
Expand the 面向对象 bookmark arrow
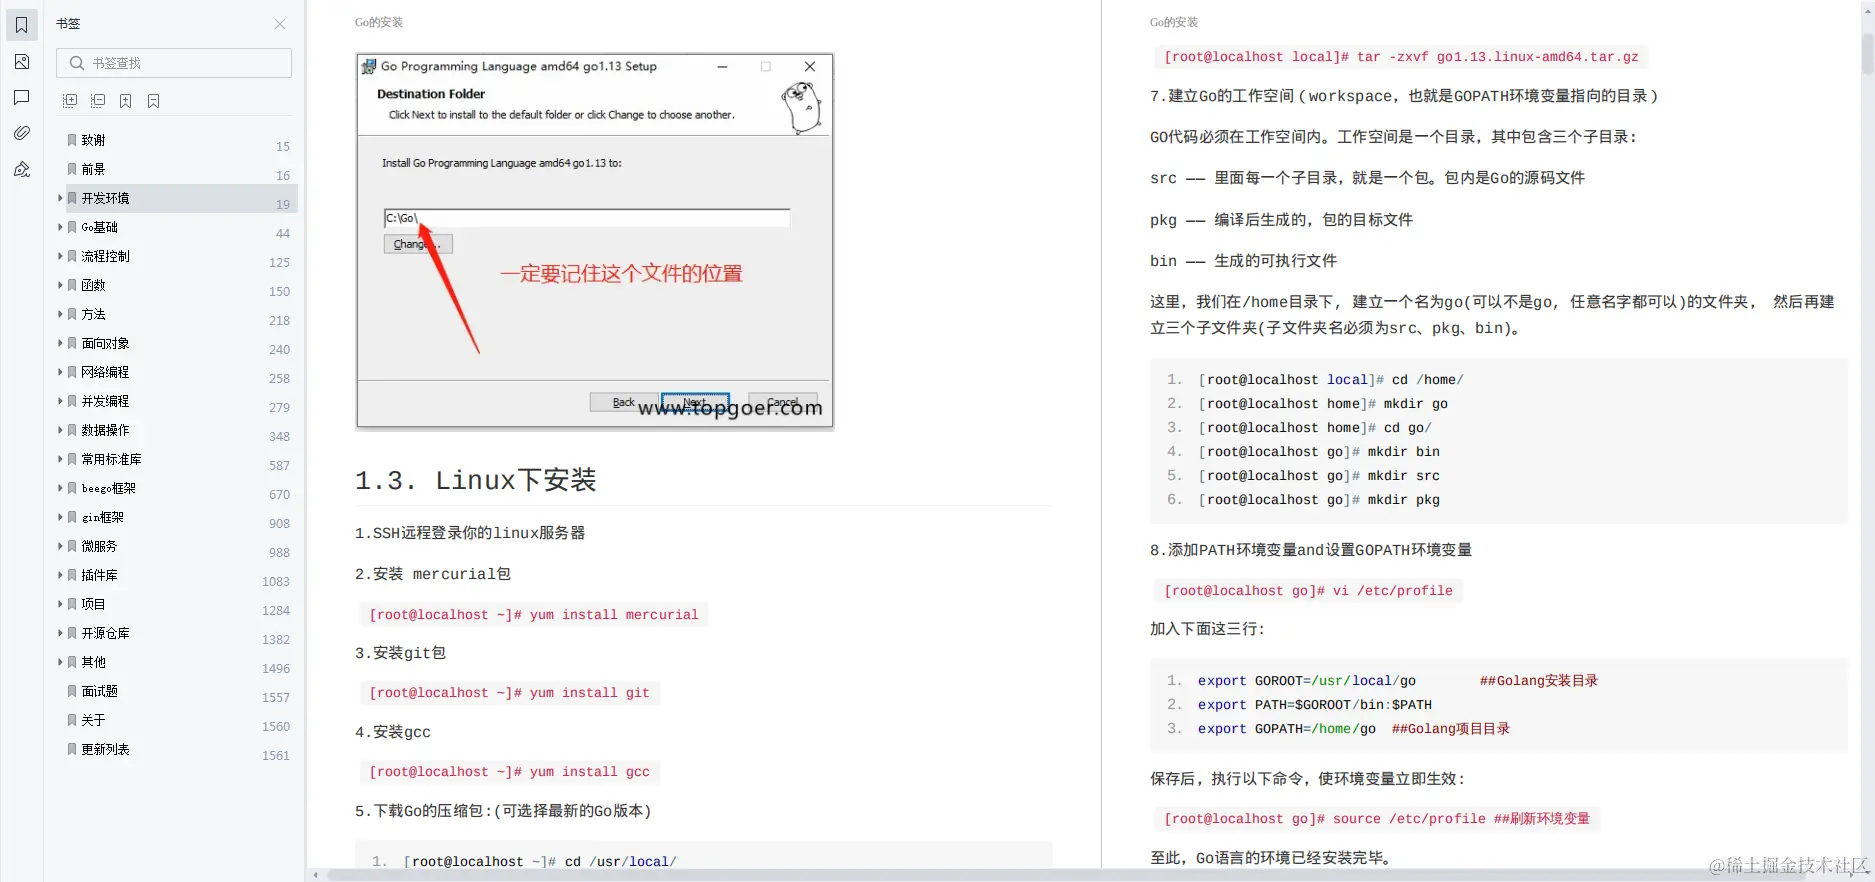click(60, 343)
